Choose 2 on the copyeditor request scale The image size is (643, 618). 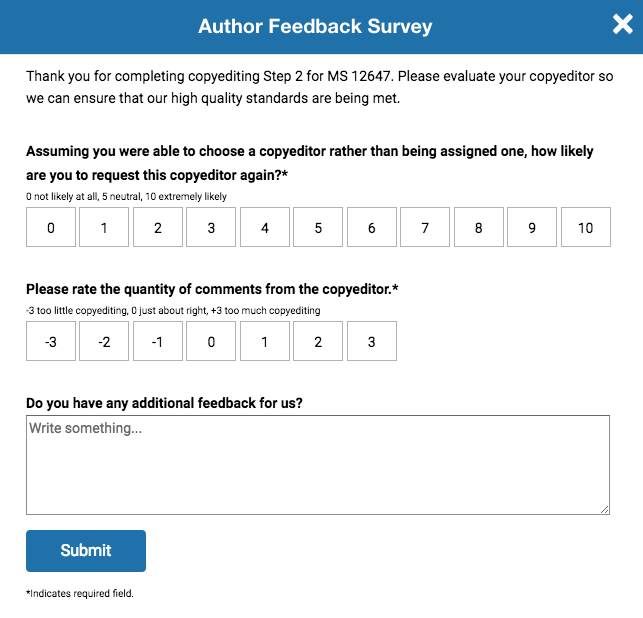click(158, 227)
